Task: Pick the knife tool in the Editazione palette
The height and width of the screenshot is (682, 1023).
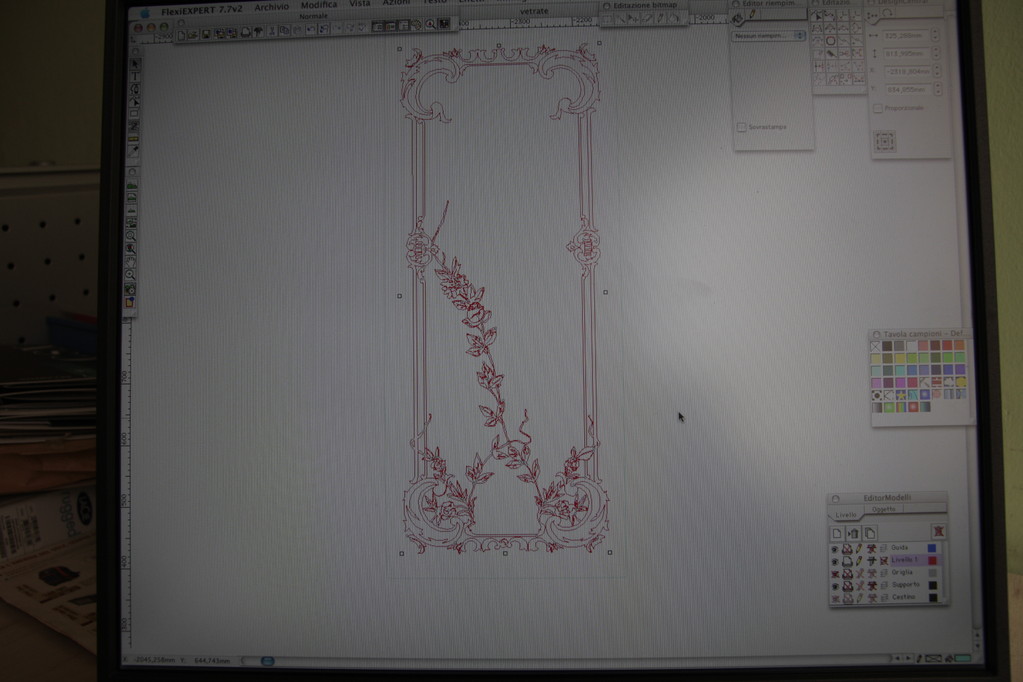Action: 831,54
